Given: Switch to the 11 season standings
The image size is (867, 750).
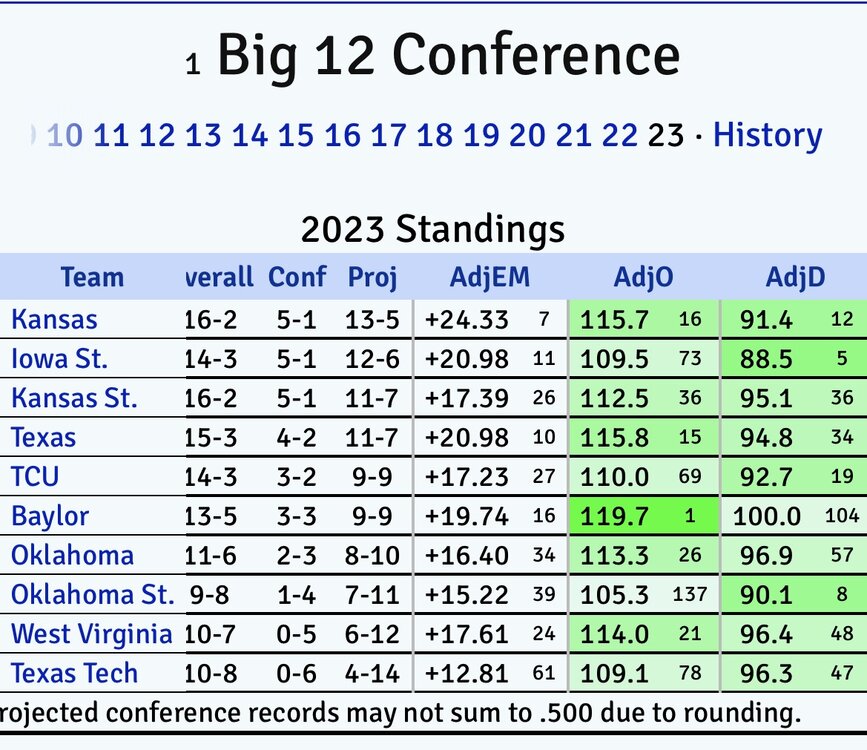Looking at the screenshot, I should tap(110, 135).
